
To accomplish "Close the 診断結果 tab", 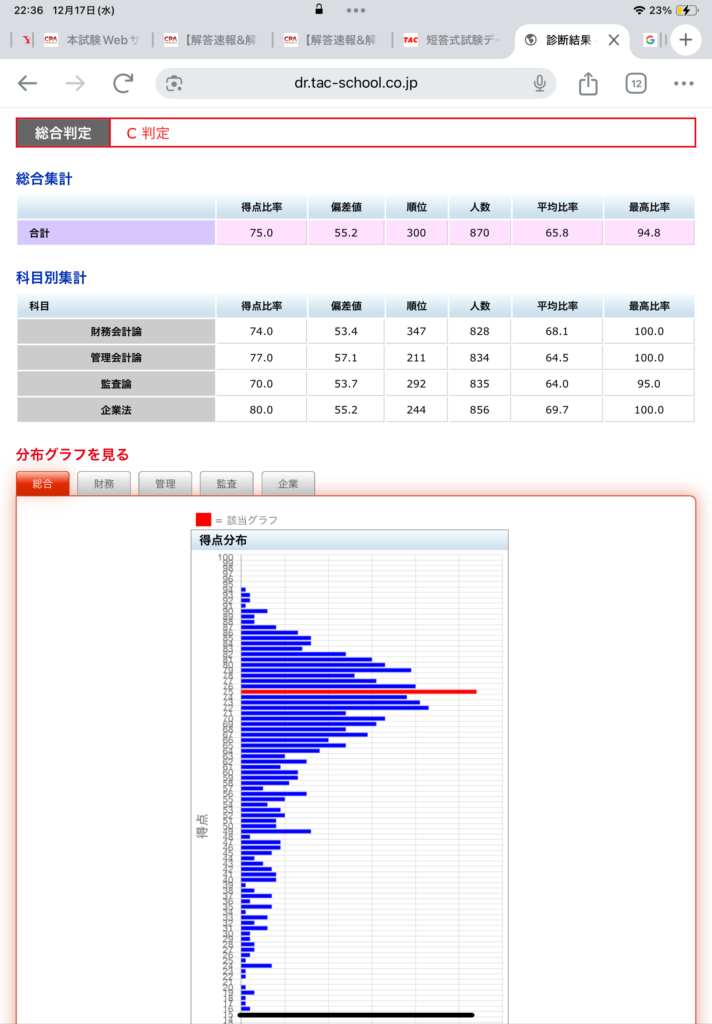I will point(614,41).
